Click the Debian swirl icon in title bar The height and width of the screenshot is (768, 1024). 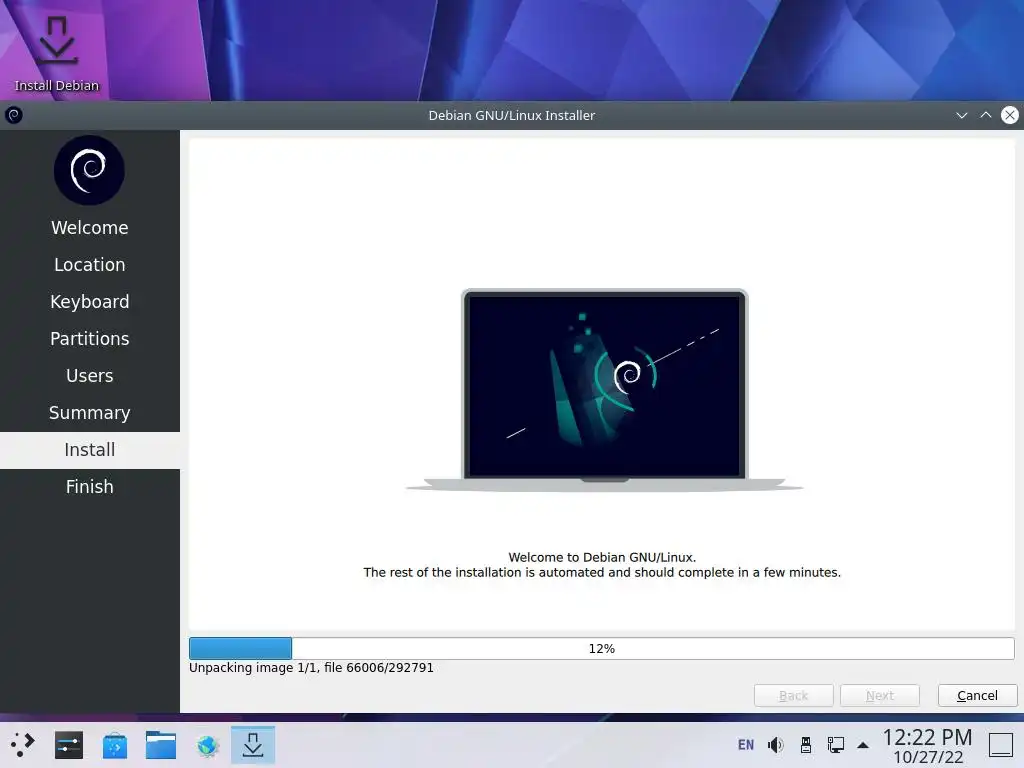(14, 116)
